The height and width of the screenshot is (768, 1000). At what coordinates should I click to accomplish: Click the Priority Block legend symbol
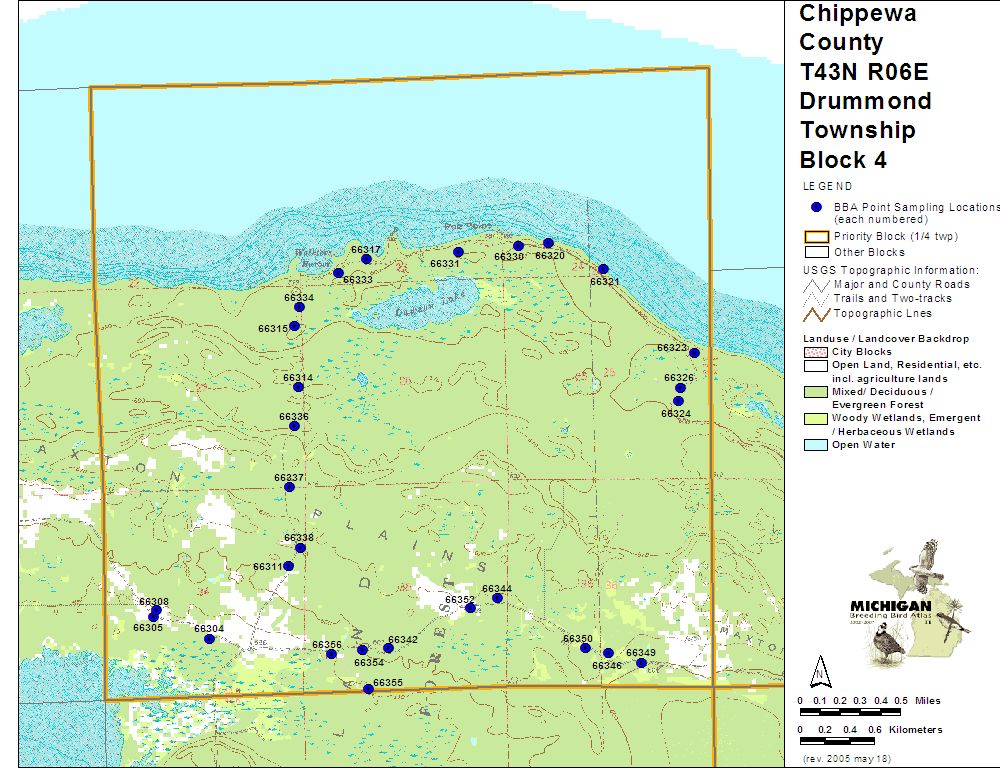816,237
